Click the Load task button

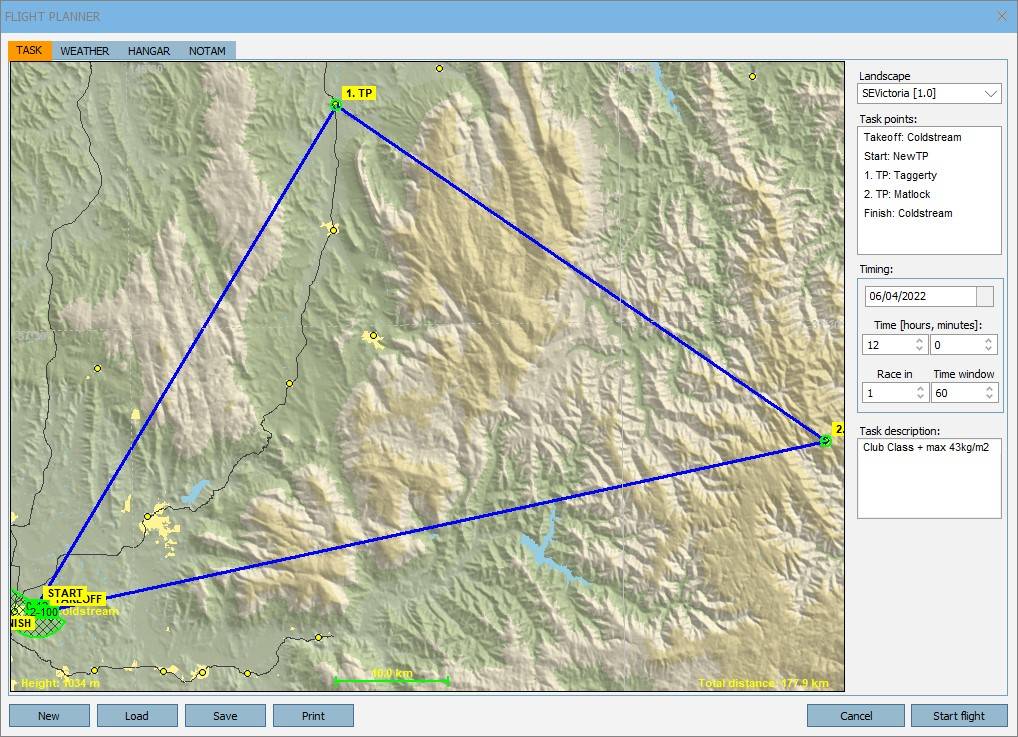pos(137,716)
